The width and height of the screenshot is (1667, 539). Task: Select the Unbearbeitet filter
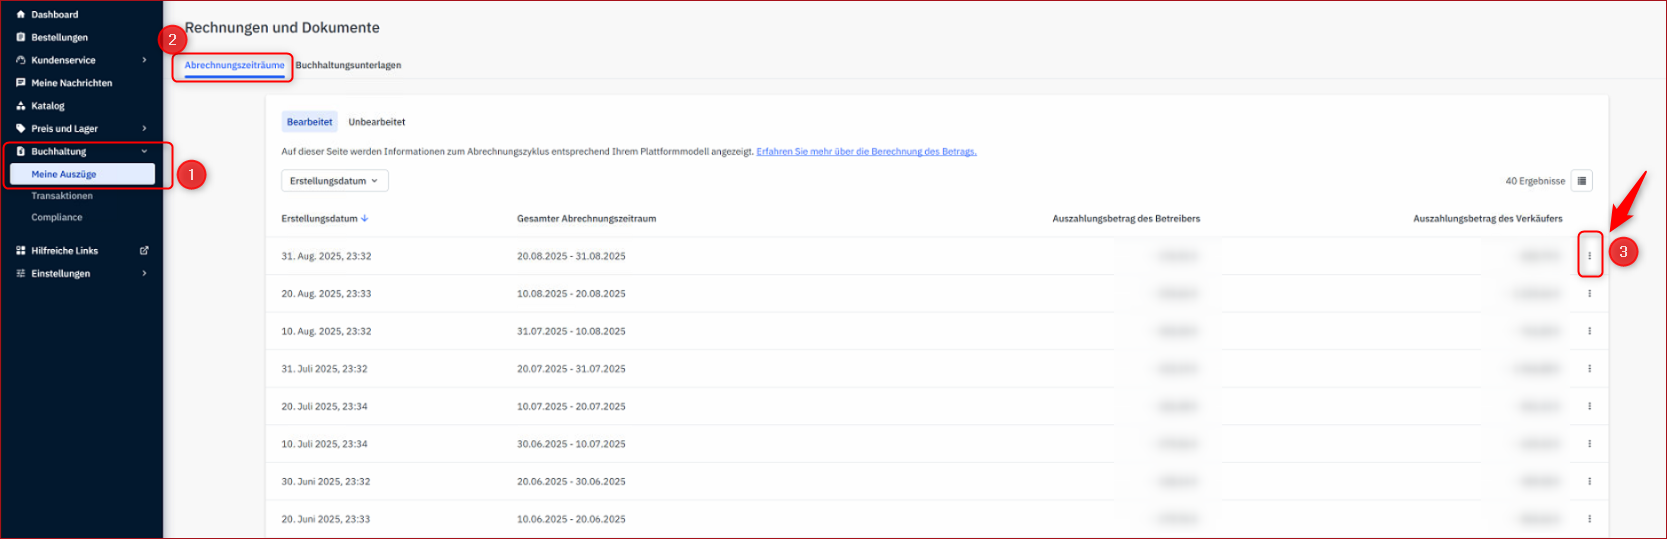point(377,122)
